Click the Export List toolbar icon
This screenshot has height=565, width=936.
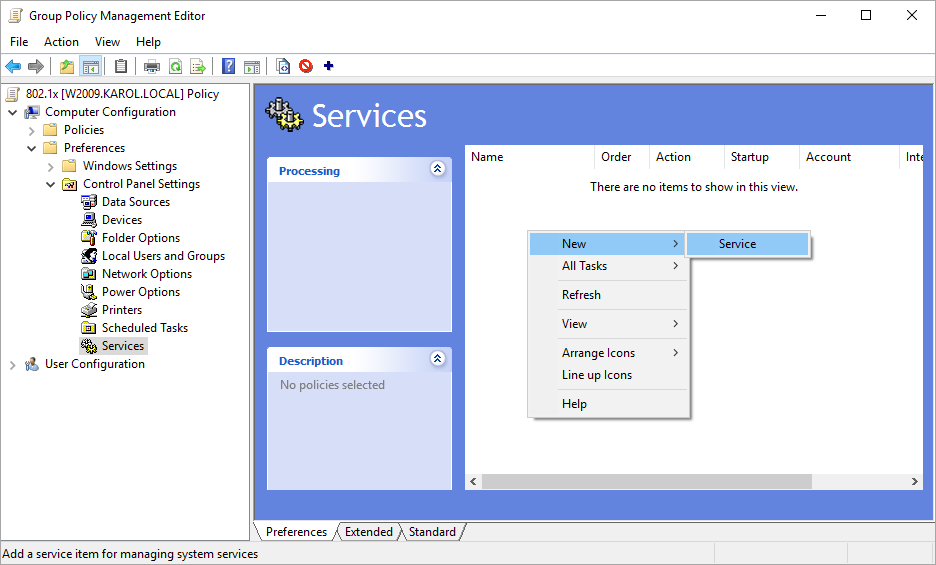198,67
